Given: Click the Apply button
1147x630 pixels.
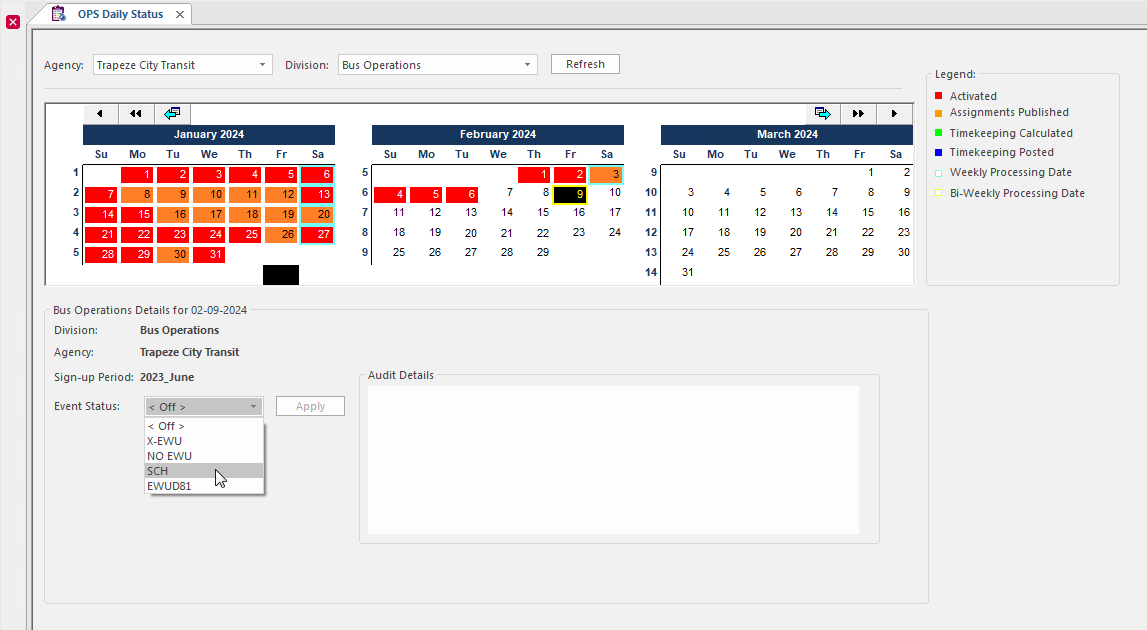Looking at the screenshot, I should pos(310,407).
